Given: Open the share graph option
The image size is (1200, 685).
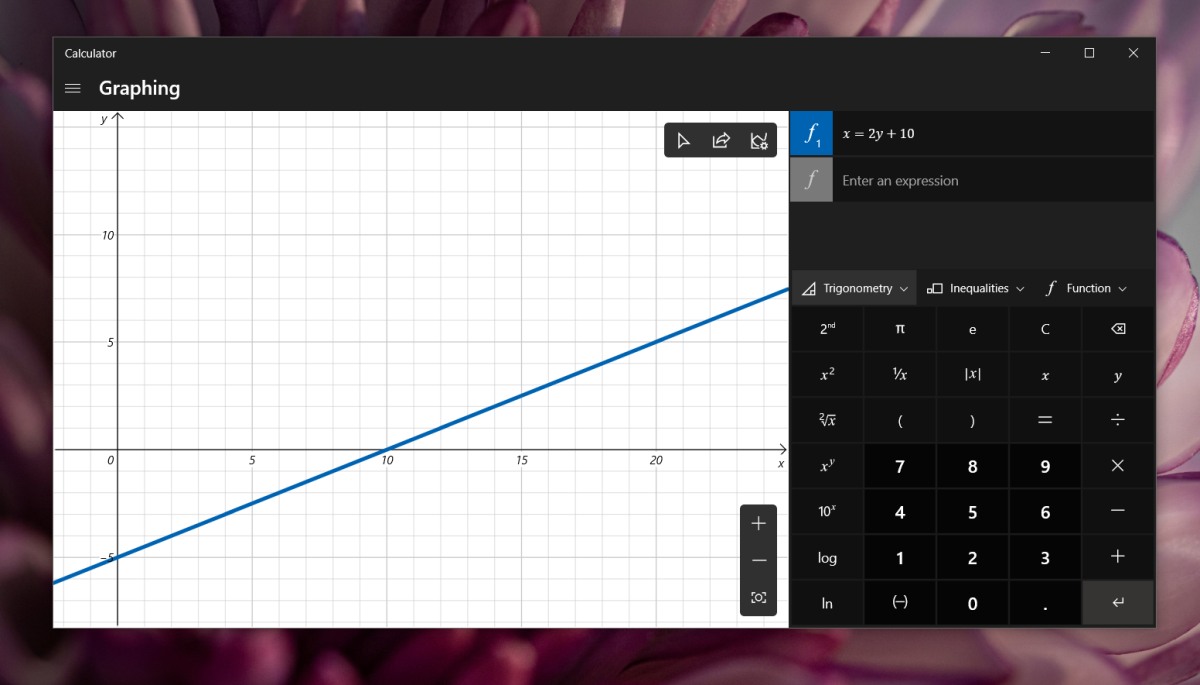Looking at the screenshot, I should point(720,140).
